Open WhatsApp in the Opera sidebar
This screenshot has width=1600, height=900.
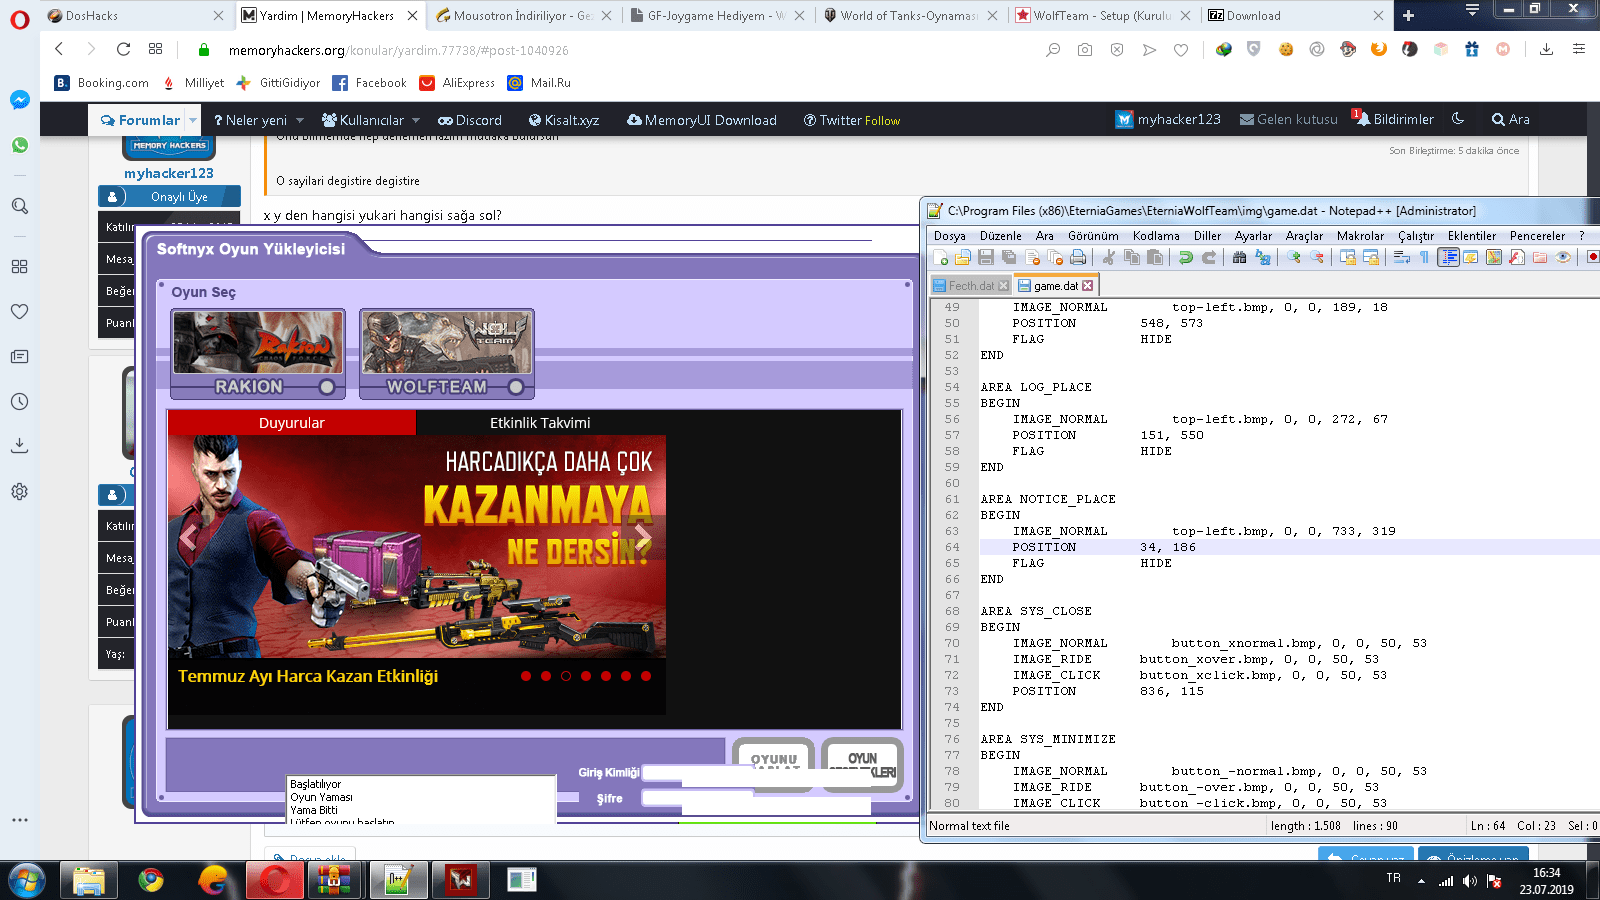[19, 145]
